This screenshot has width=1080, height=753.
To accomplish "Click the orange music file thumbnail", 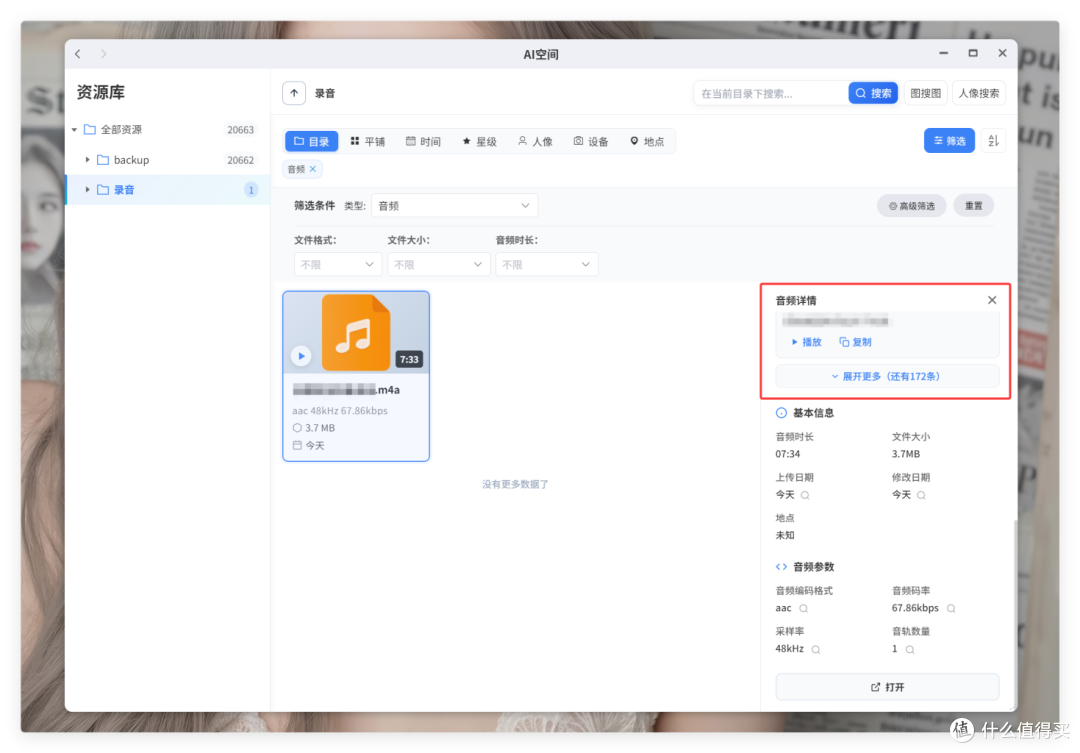I will point(356,333).
